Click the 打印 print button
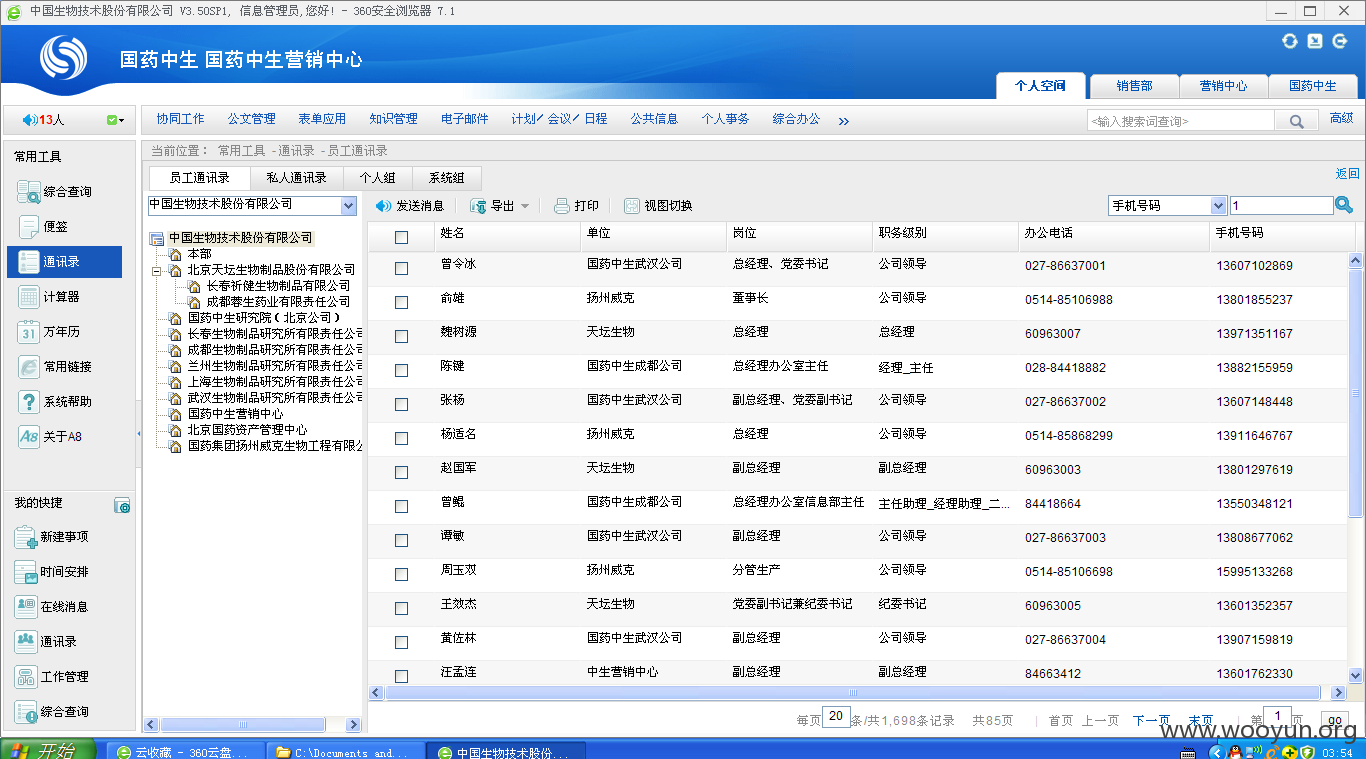This screenshot has height=759, width=1366. click(x=577, y=206)
